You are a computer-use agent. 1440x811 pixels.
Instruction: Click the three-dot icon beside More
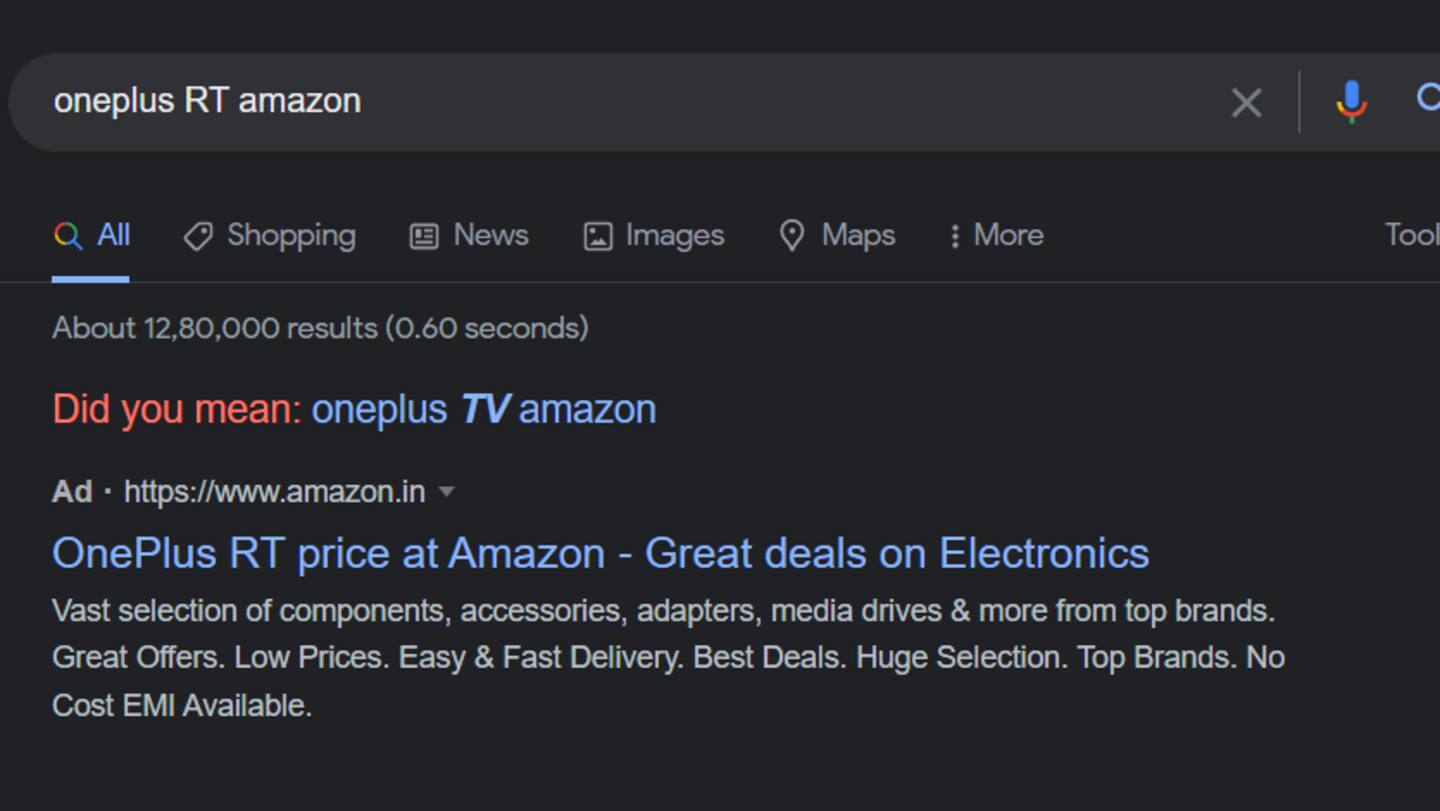(955, 236)
